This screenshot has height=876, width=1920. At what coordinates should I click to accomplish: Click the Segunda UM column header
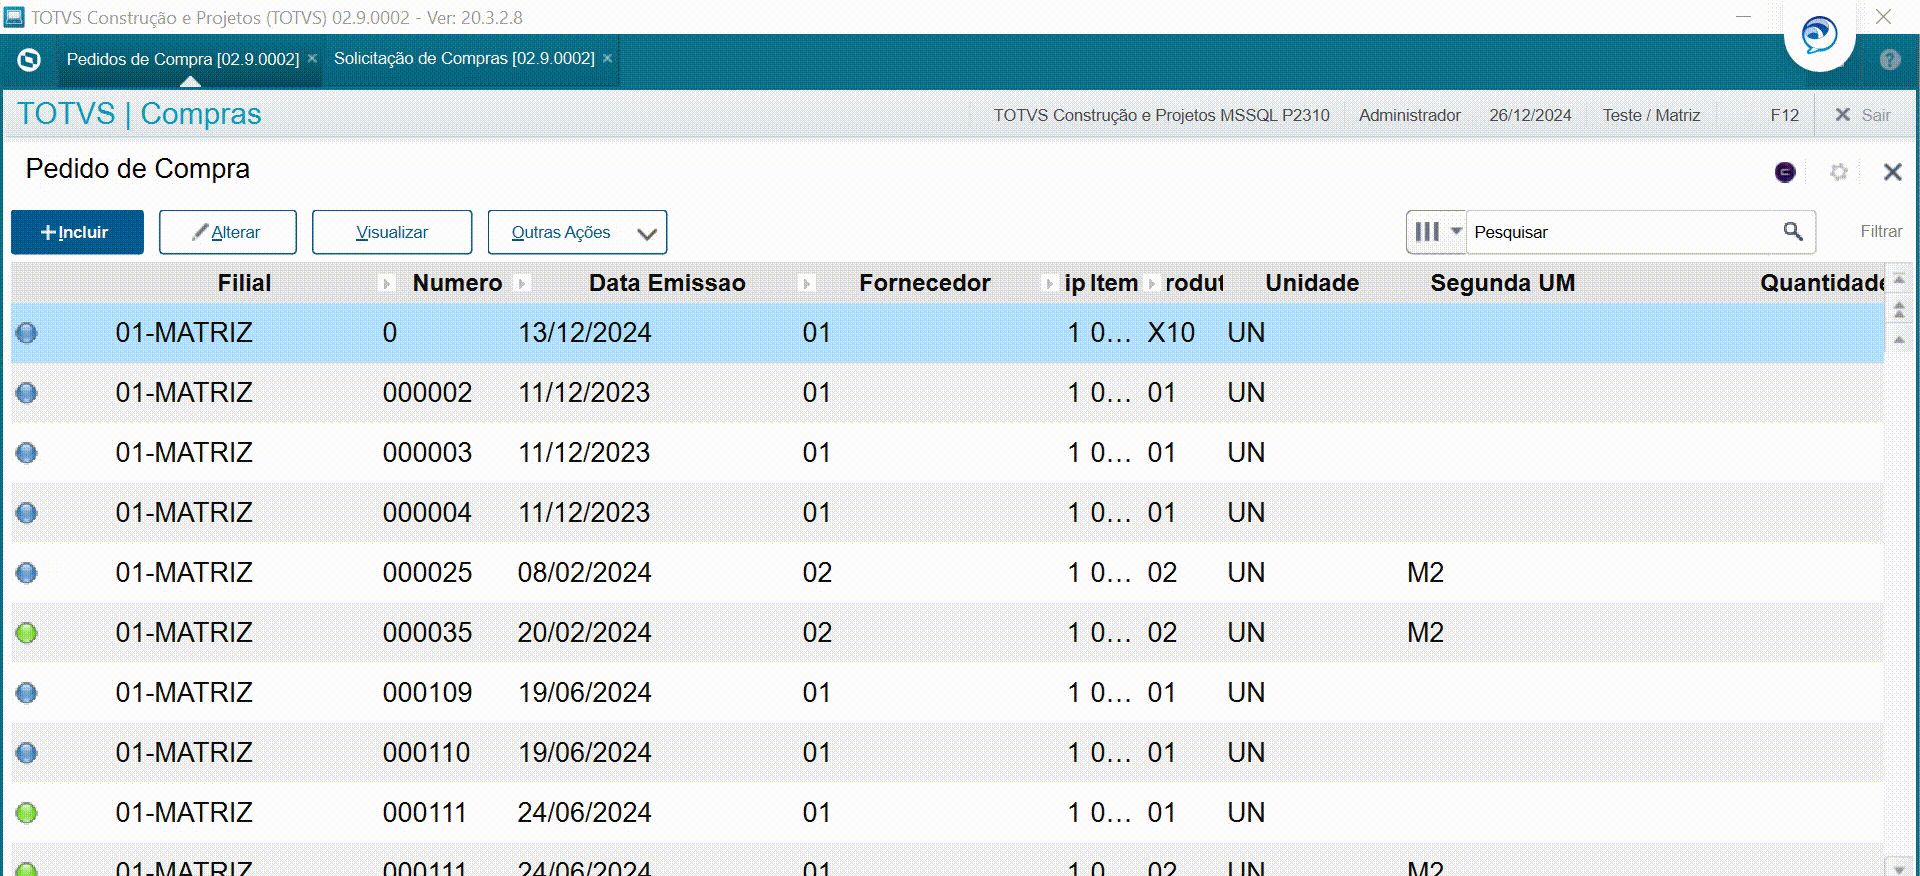point(1502,284)
